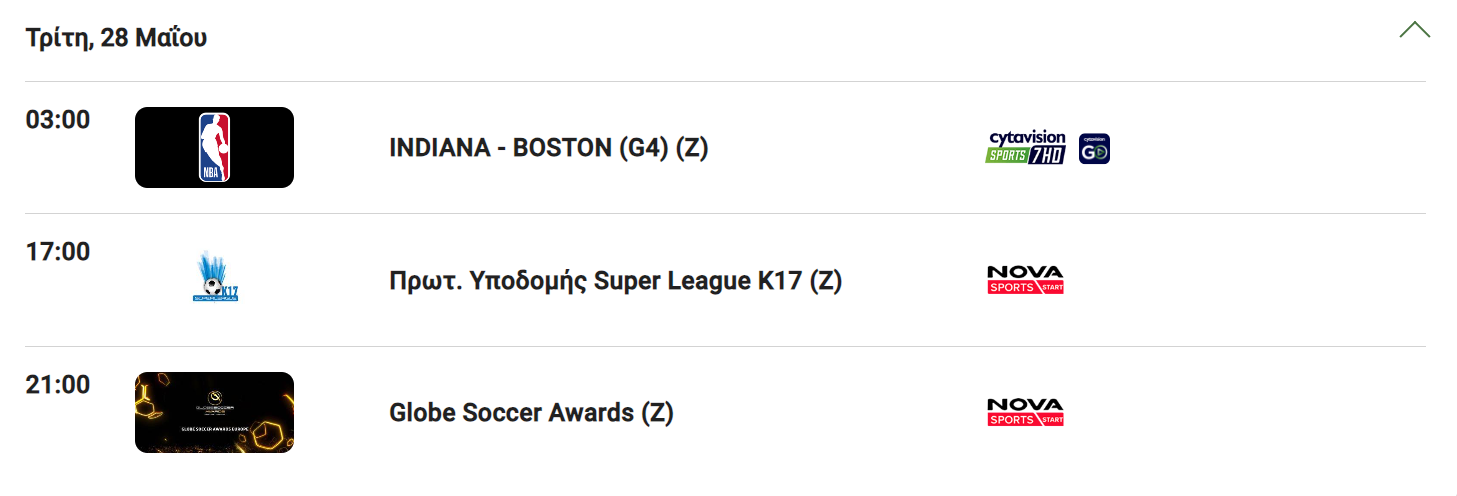Click the Cytavision GO icon

click(x=1095, y=148)
